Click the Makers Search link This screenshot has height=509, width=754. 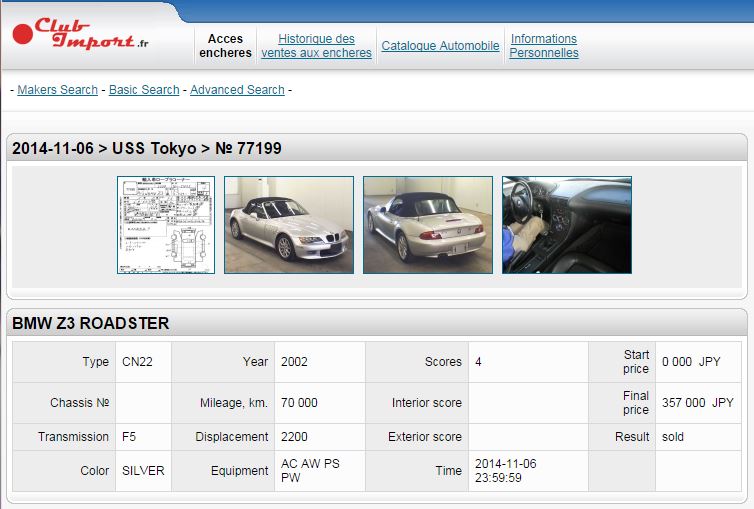click(58, 90)
